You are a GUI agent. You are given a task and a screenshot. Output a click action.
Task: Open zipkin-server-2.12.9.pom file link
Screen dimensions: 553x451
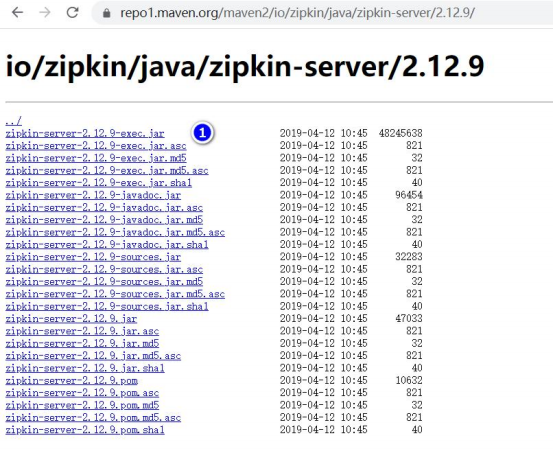click(x=72, y=381)
